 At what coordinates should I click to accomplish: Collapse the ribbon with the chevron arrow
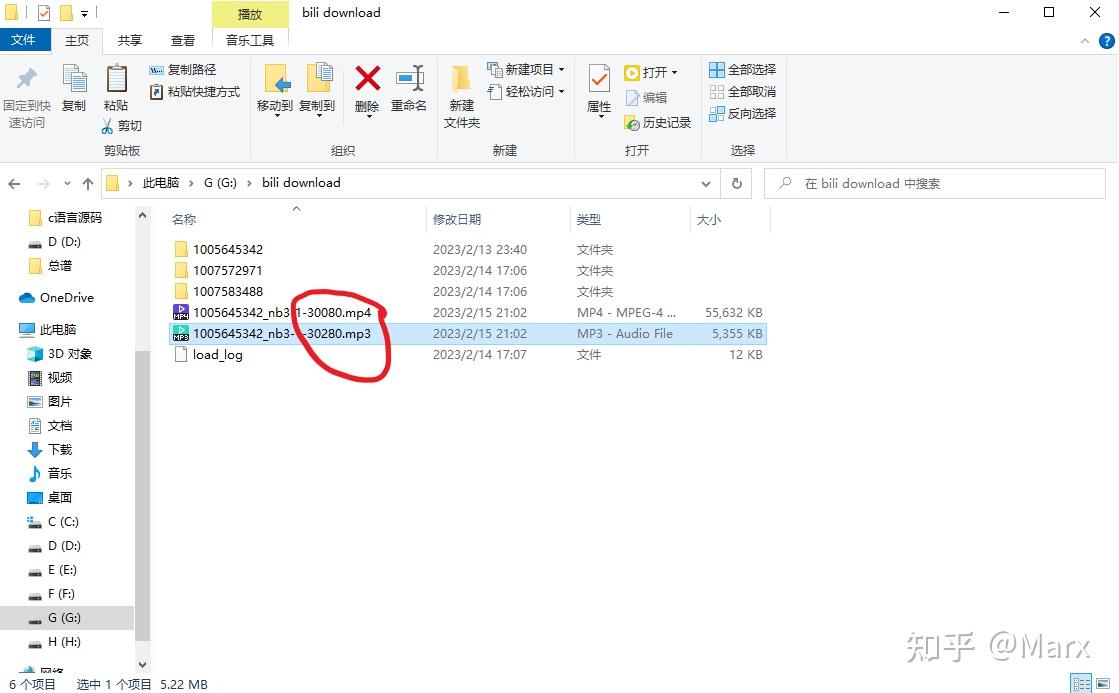[1085, 41]
